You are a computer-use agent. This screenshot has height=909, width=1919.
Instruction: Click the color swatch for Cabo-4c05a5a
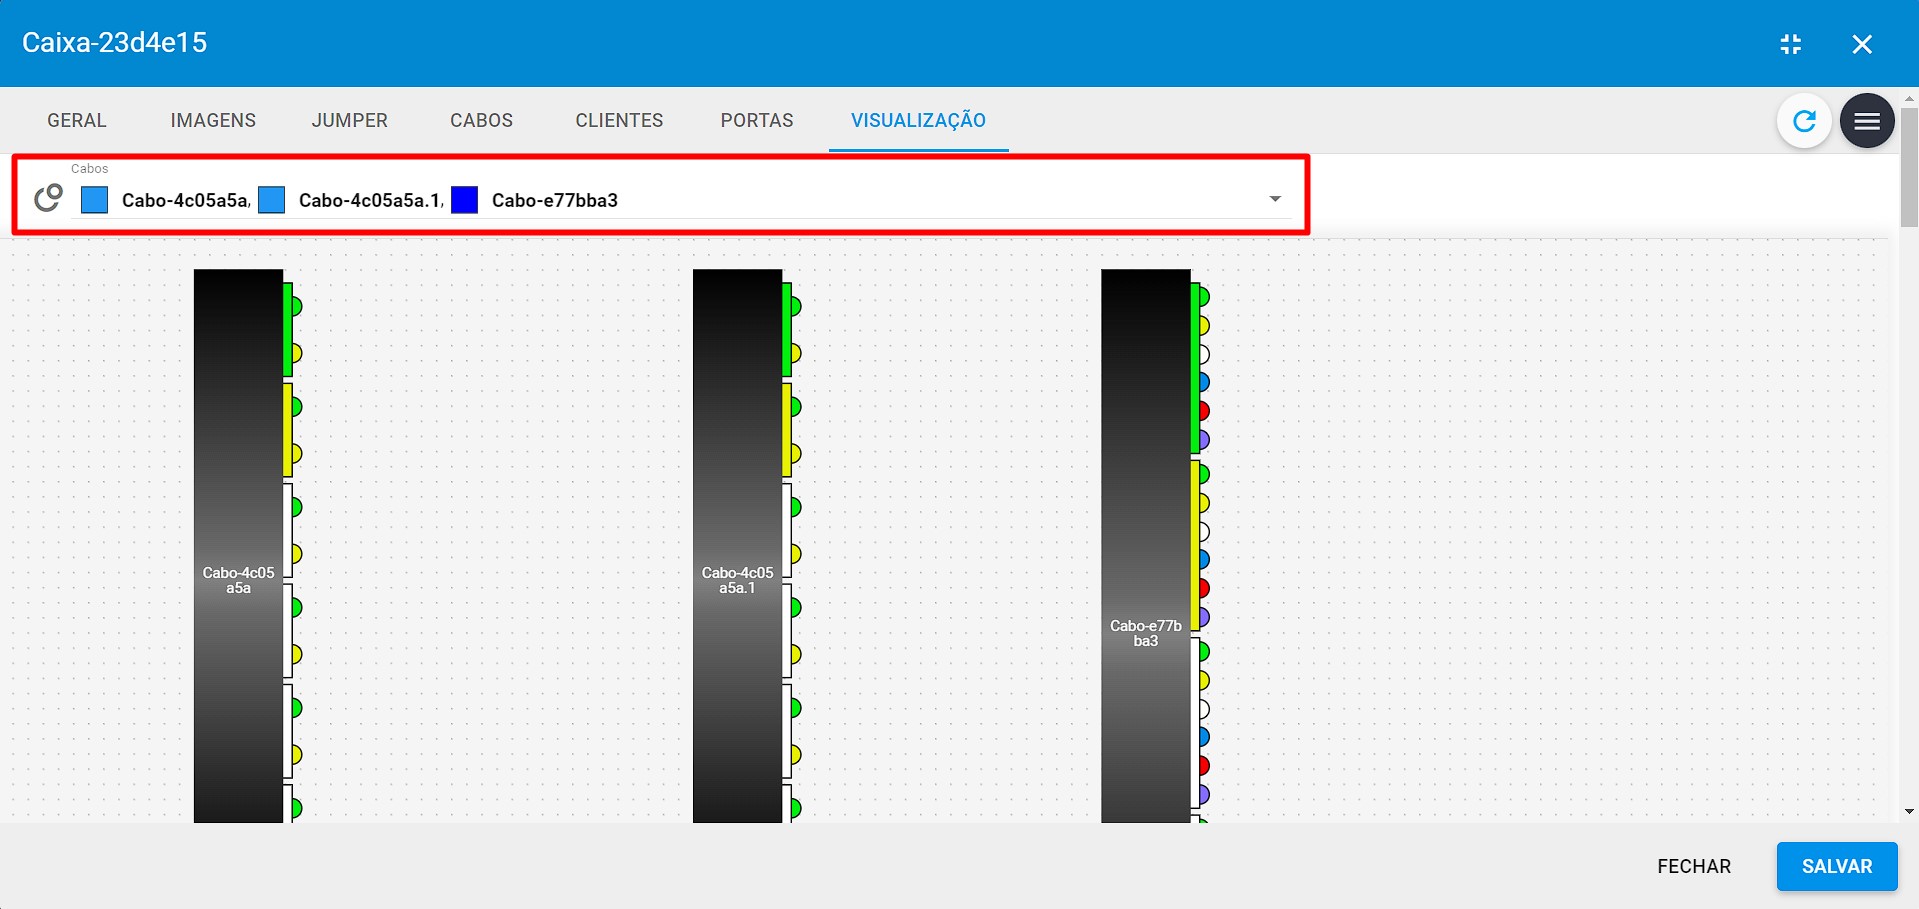click(95, 200)
